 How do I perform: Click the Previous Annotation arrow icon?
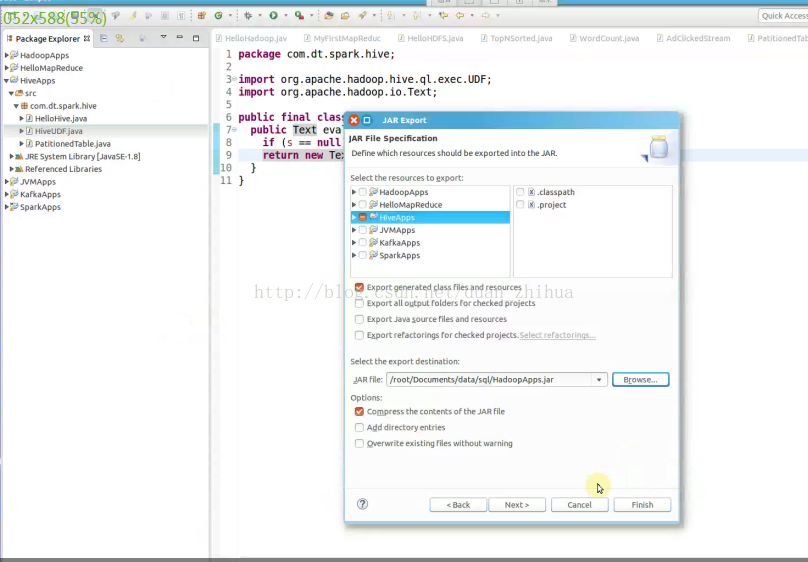(x=417, y=15)
